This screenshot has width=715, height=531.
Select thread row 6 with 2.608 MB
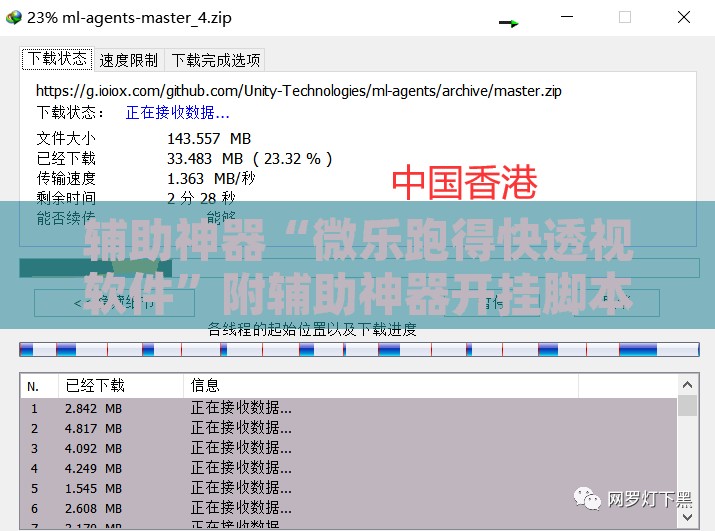pyautogui.click(x=349, y=509)
